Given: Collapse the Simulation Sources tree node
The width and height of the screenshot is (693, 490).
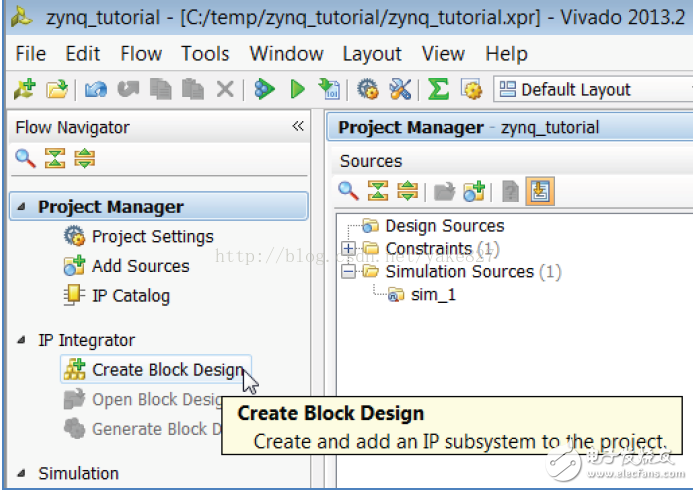Looking at the screenshot, I should click(348, 271).
